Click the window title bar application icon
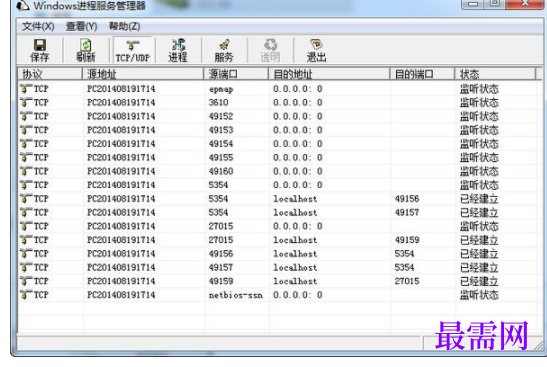Viewport: 547px width, 367px height. (23, 5)
